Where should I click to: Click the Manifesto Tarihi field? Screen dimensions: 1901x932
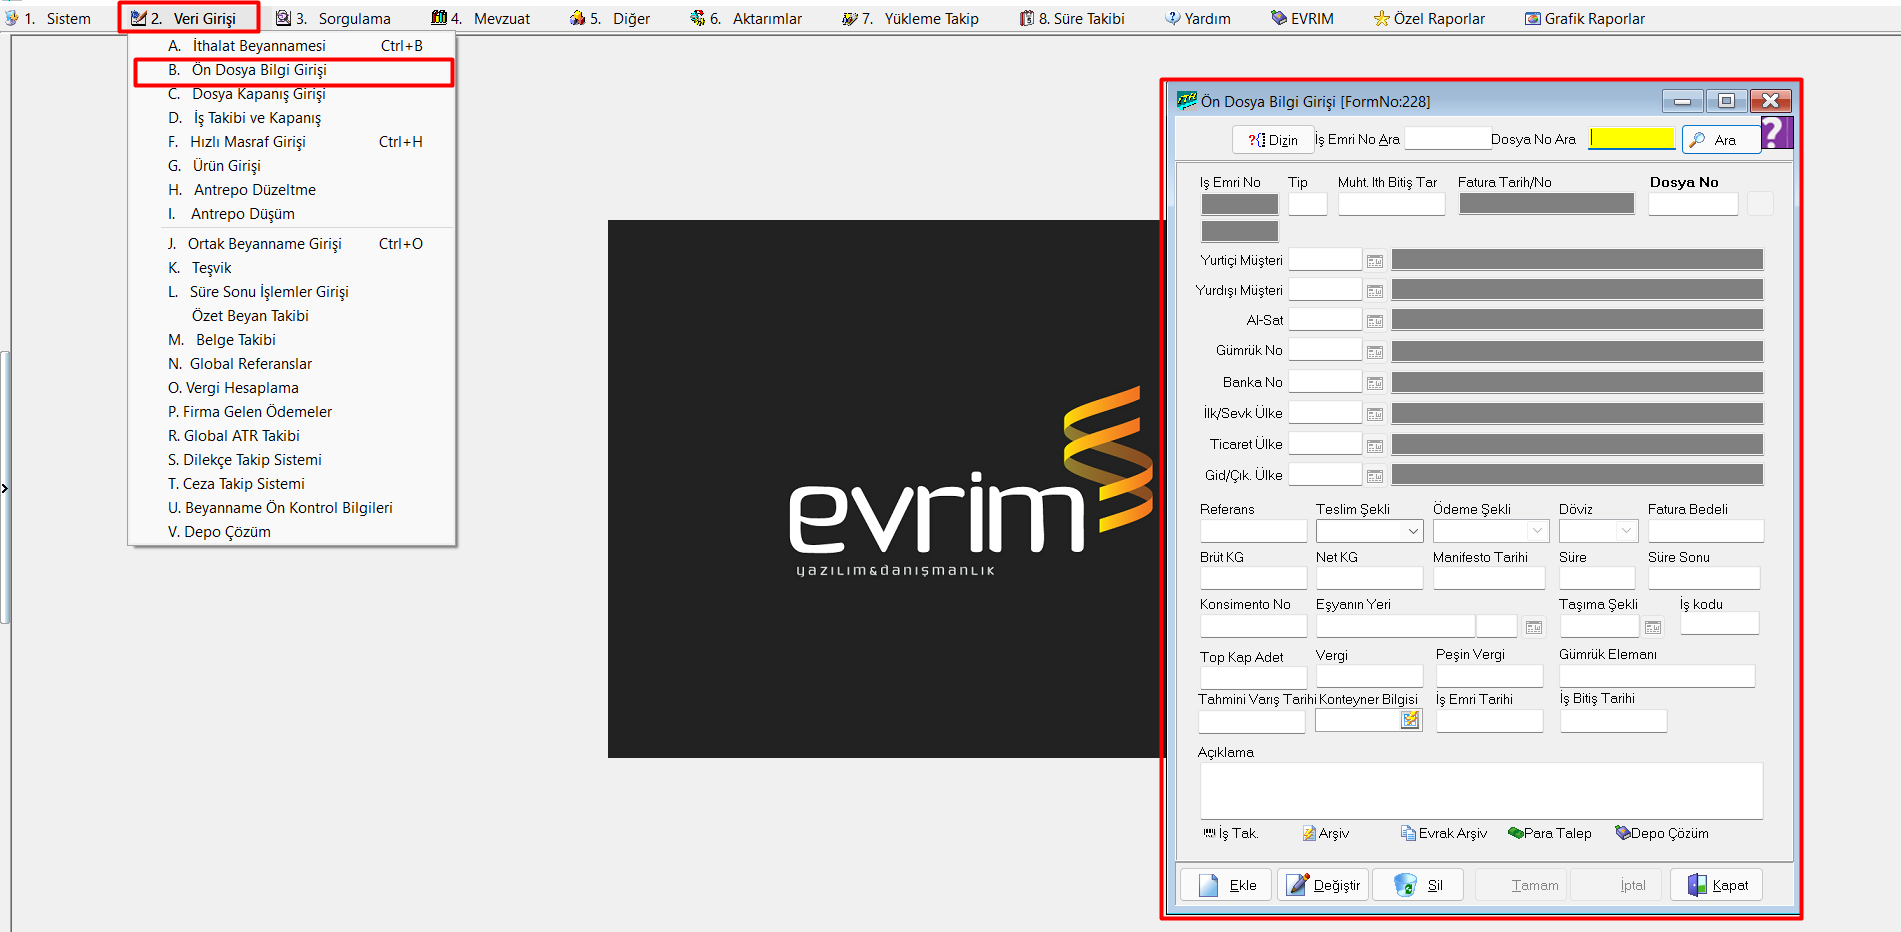[1489, 578]
